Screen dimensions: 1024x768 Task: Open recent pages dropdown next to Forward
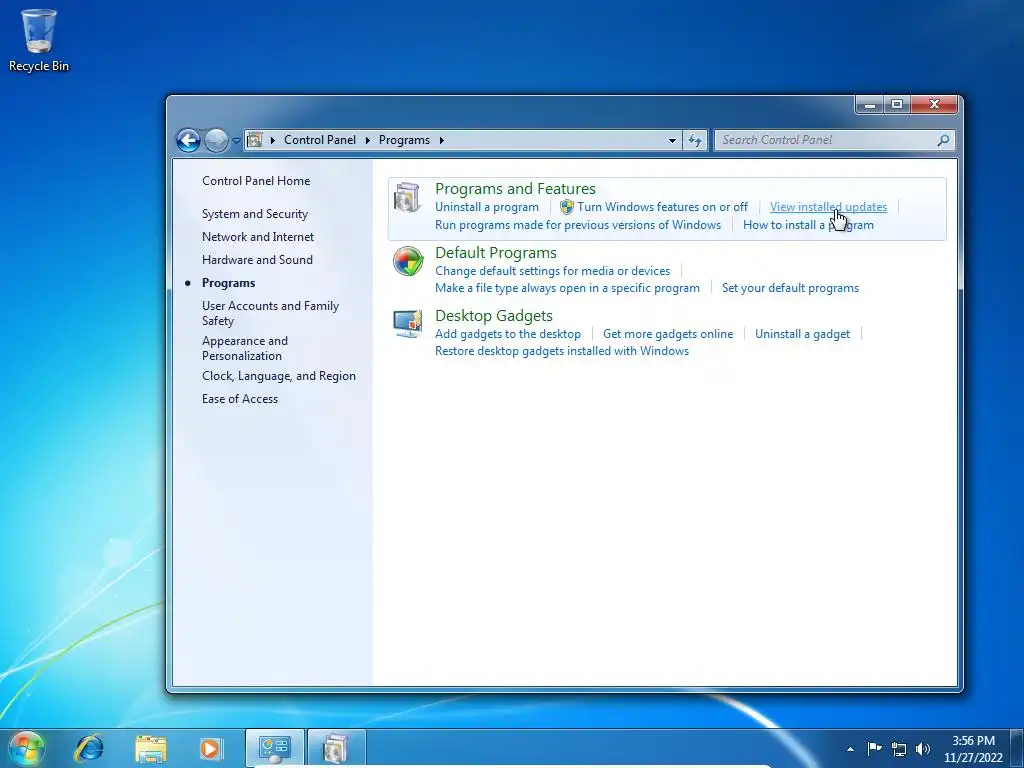click(x=236, y=140)
